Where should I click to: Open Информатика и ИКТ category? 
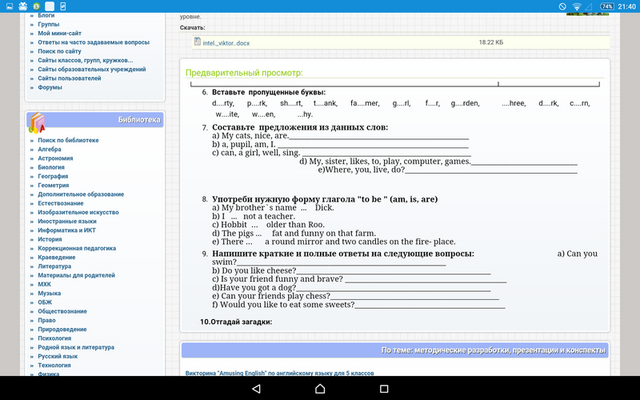(x=67, y=230)
